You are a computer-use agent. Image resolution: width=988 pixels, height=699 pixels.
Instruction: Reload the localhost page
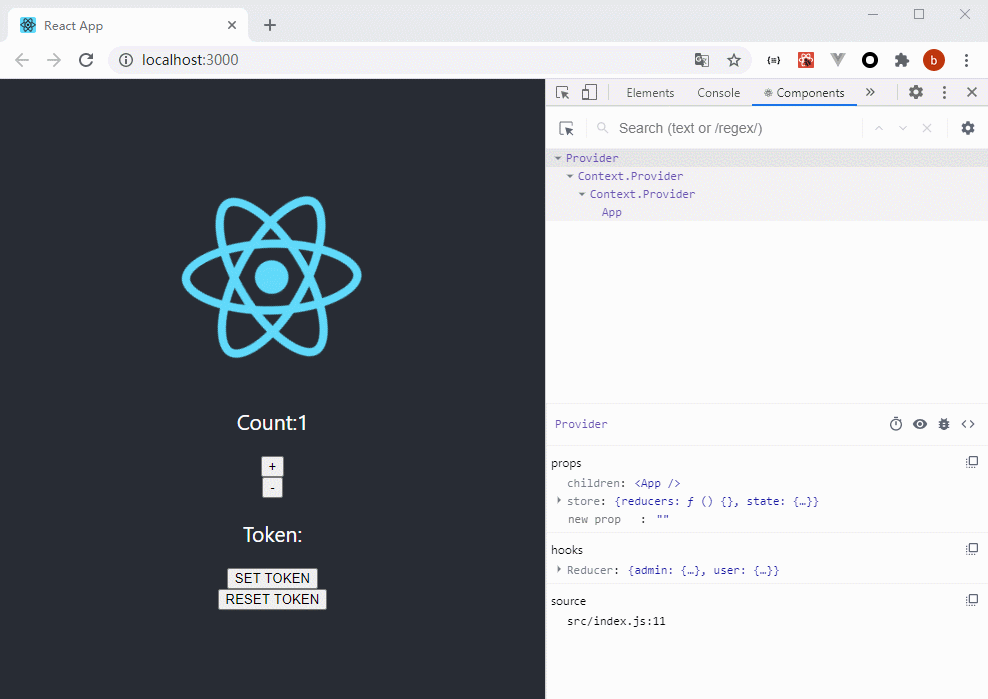[x=86, y=60]
